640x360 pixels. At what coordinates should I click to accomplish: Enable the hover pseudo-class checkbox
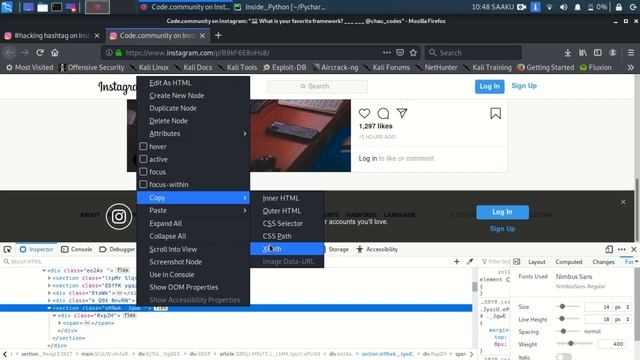[143, 146]
